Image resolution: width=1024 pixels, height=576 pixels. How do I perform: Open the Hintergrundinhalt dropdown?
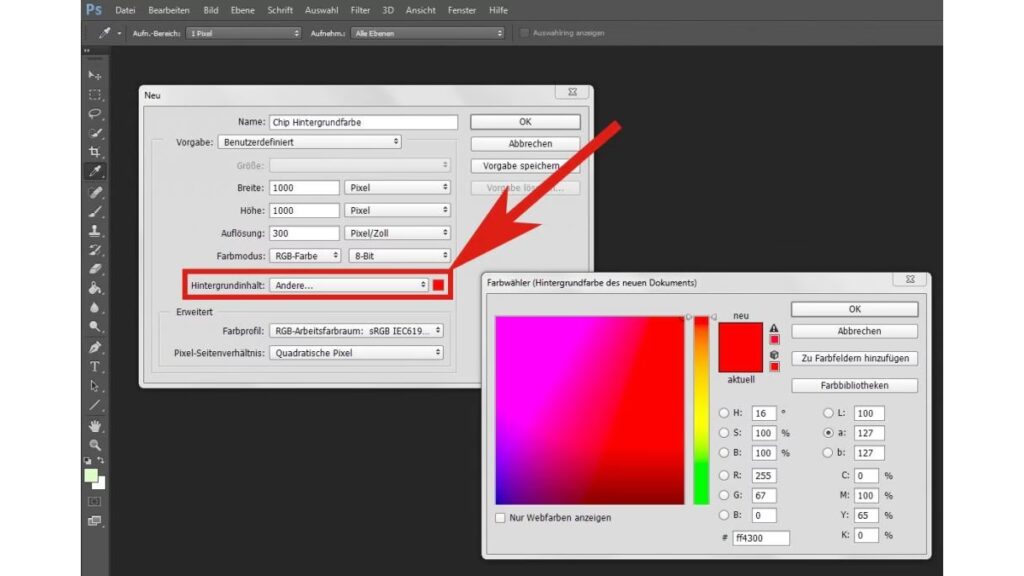pyautogui.click(x=349, y=285)
